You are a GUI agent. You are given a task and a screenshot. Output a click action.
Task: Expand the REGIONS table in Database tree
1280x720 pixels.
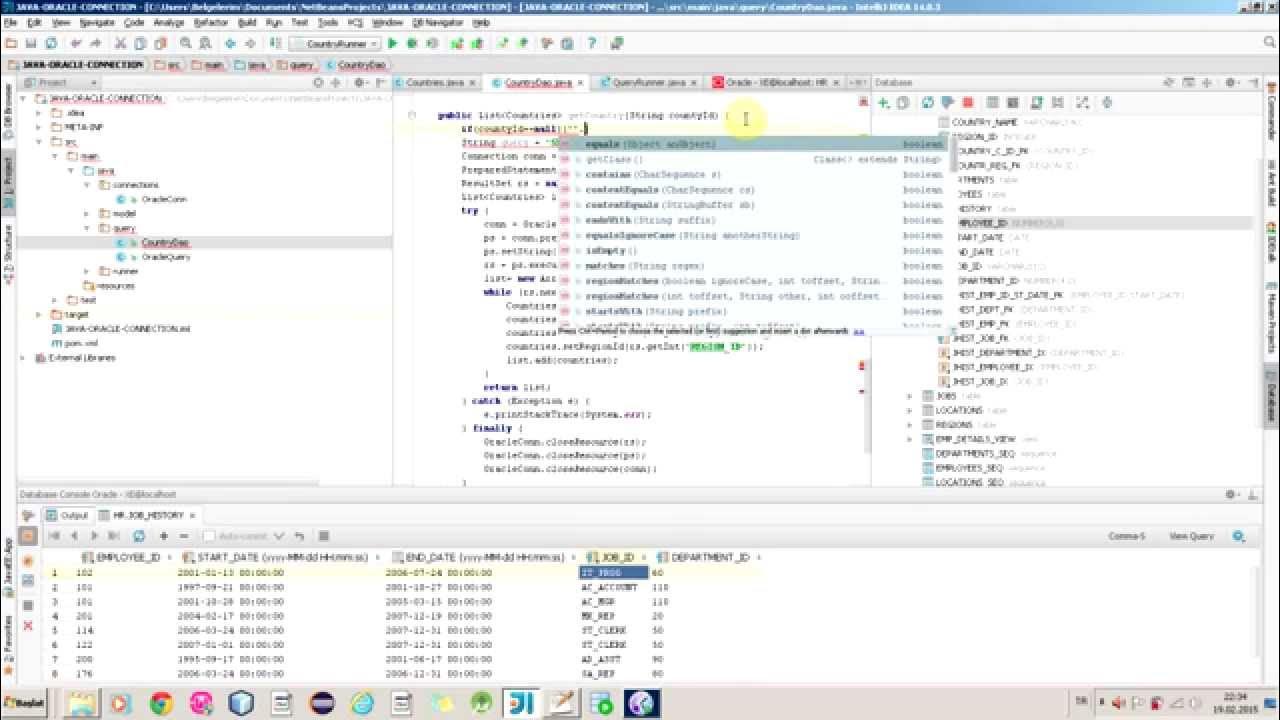click(x=909, y=424)
